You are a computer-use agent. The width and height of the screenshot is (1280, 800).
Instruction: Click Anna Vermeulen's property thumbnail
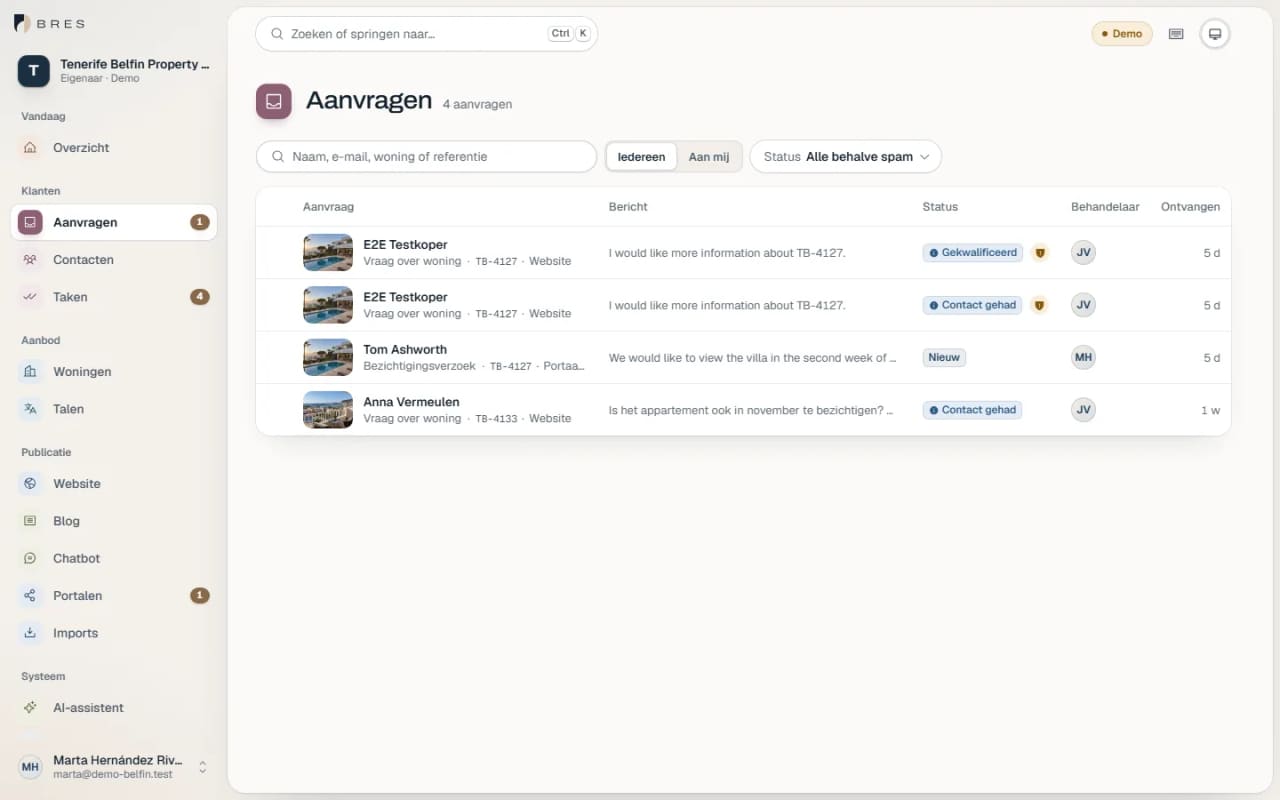point(328,410)
